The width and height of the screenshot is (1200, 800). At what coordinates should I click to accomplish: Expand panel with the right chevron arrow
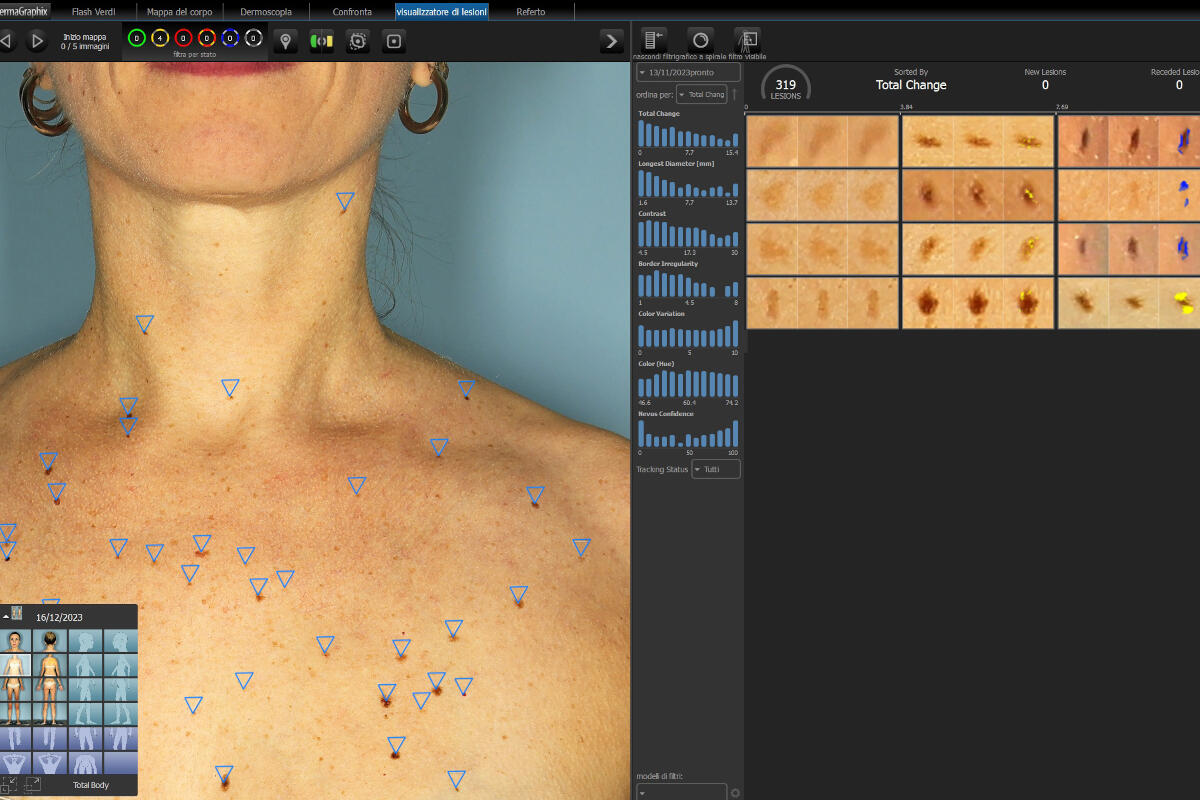(611, 41)
